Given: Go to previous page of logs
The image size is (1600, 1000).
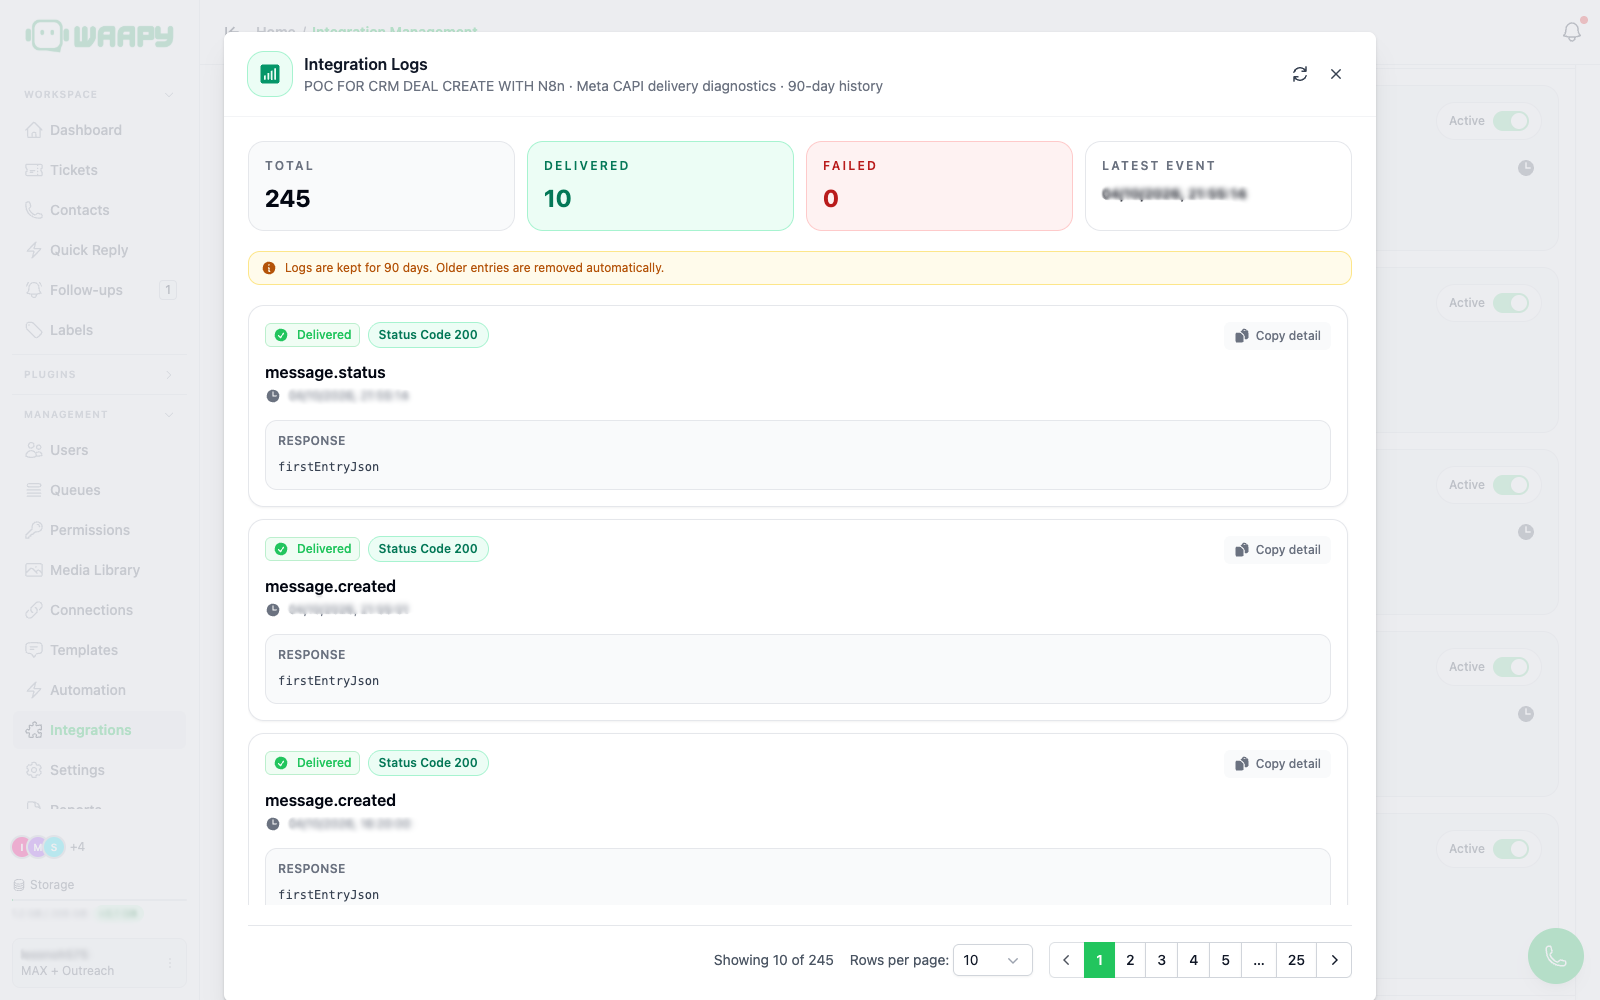Looking at the screenshot, I should (1066, 960).
